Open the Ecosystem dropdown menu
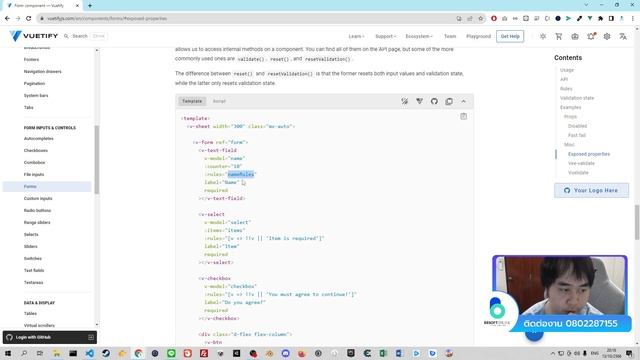 419,36
